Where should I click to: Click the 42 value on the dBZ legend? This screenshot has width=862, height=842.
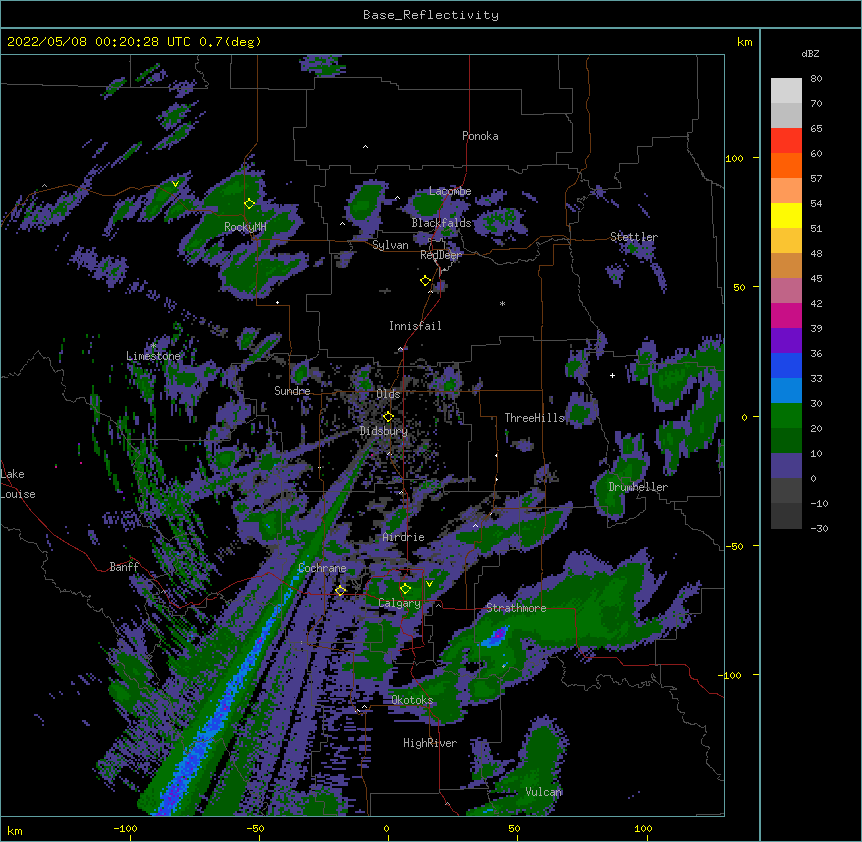pos(816,303)
